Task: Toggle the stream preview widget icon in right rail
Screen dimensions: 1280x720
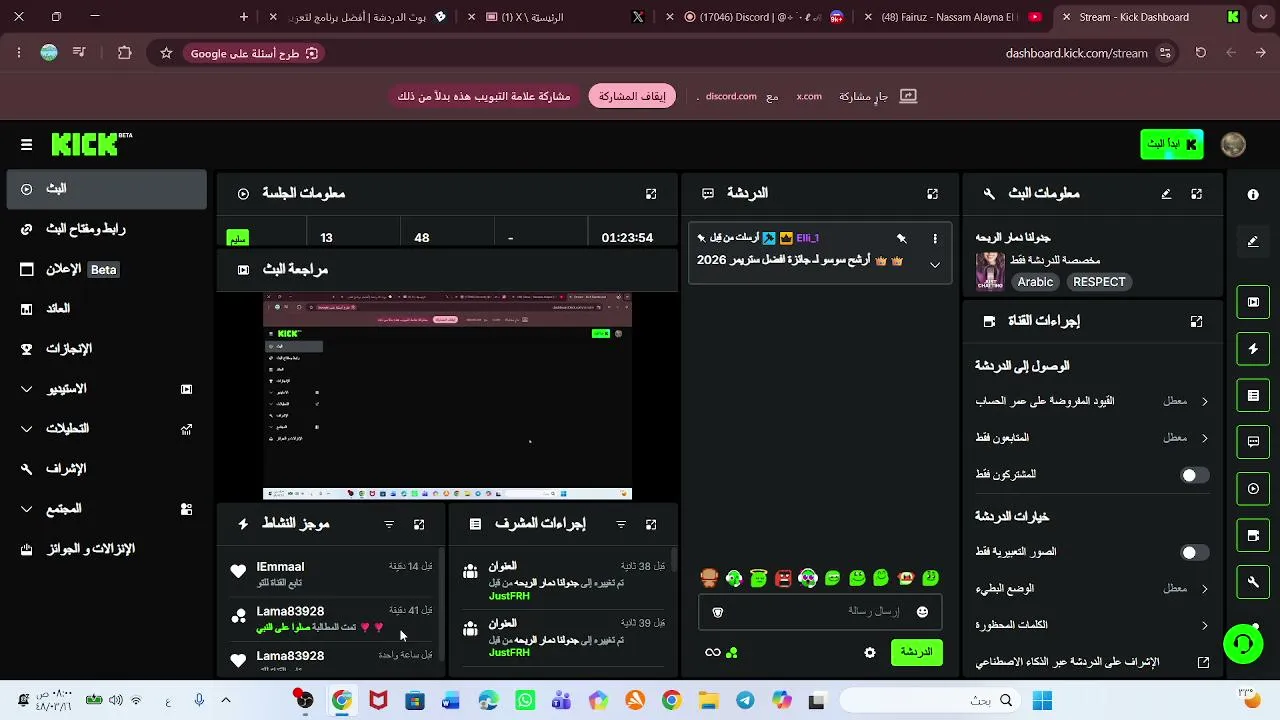Action: [x=1253, y=302]
